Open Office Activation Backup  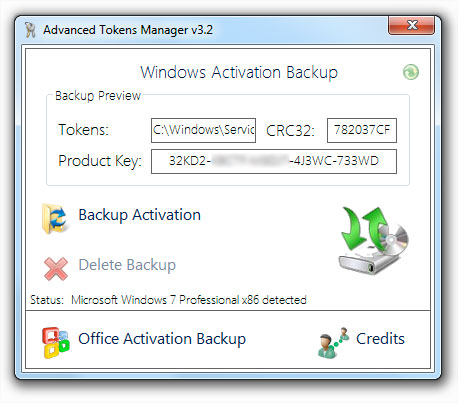(162, 339)
